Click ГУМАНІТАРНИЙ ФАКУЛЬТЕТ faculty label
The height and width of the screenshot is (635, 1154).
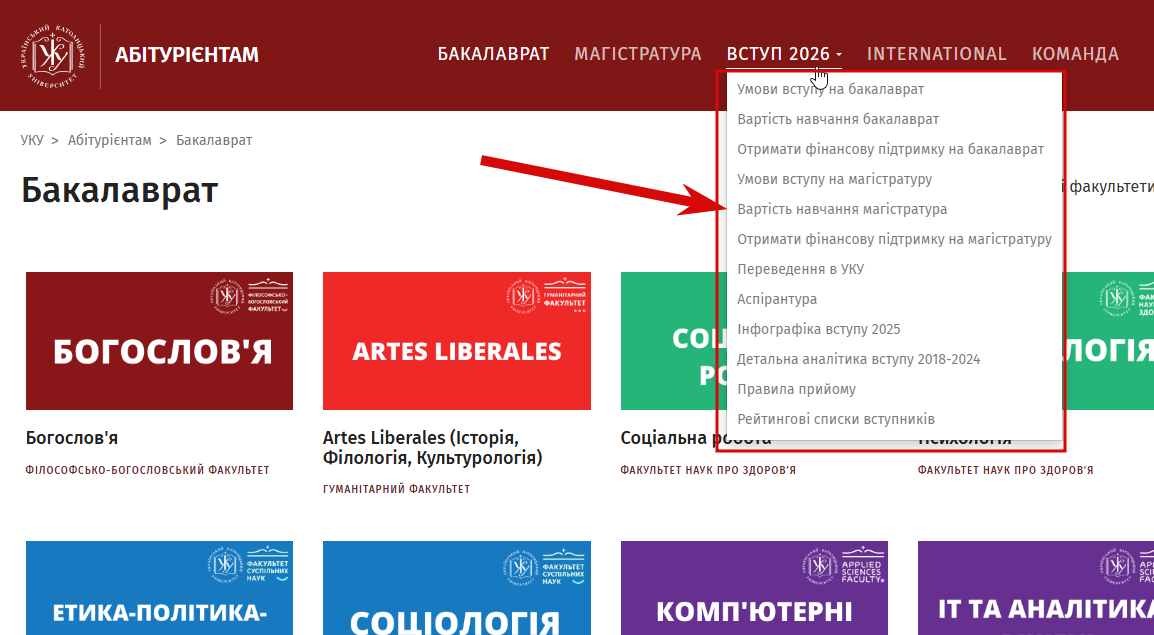click(396, 489)
